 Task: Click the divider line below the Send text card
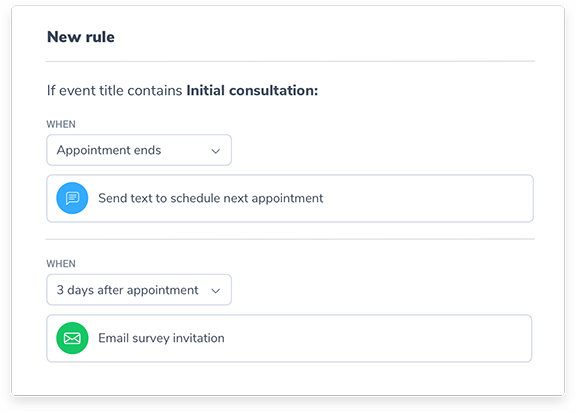(x=290, y=239)
